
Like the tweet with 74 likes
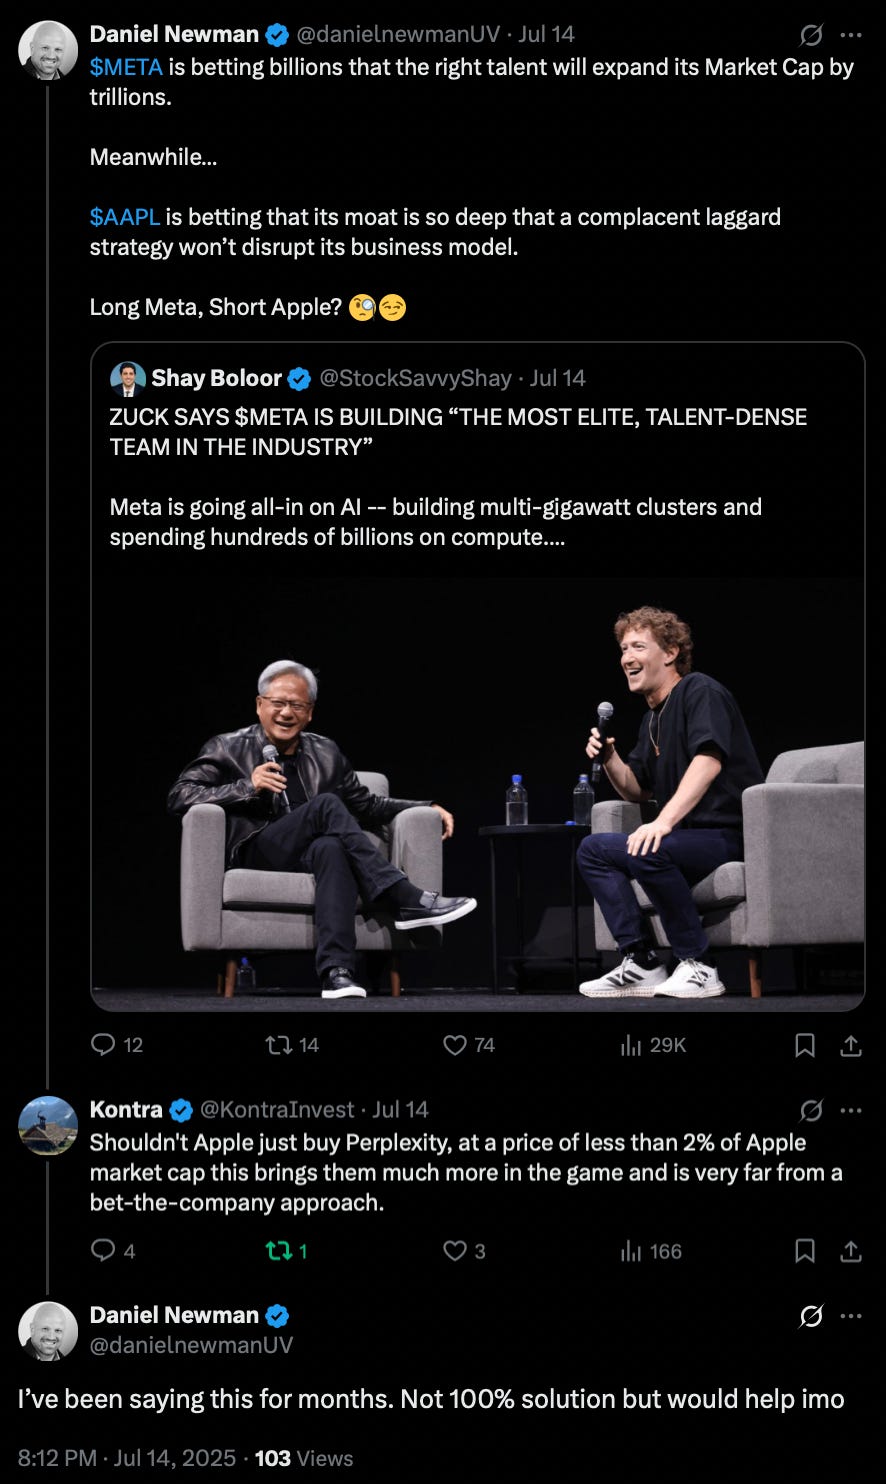click(456, 1045)
